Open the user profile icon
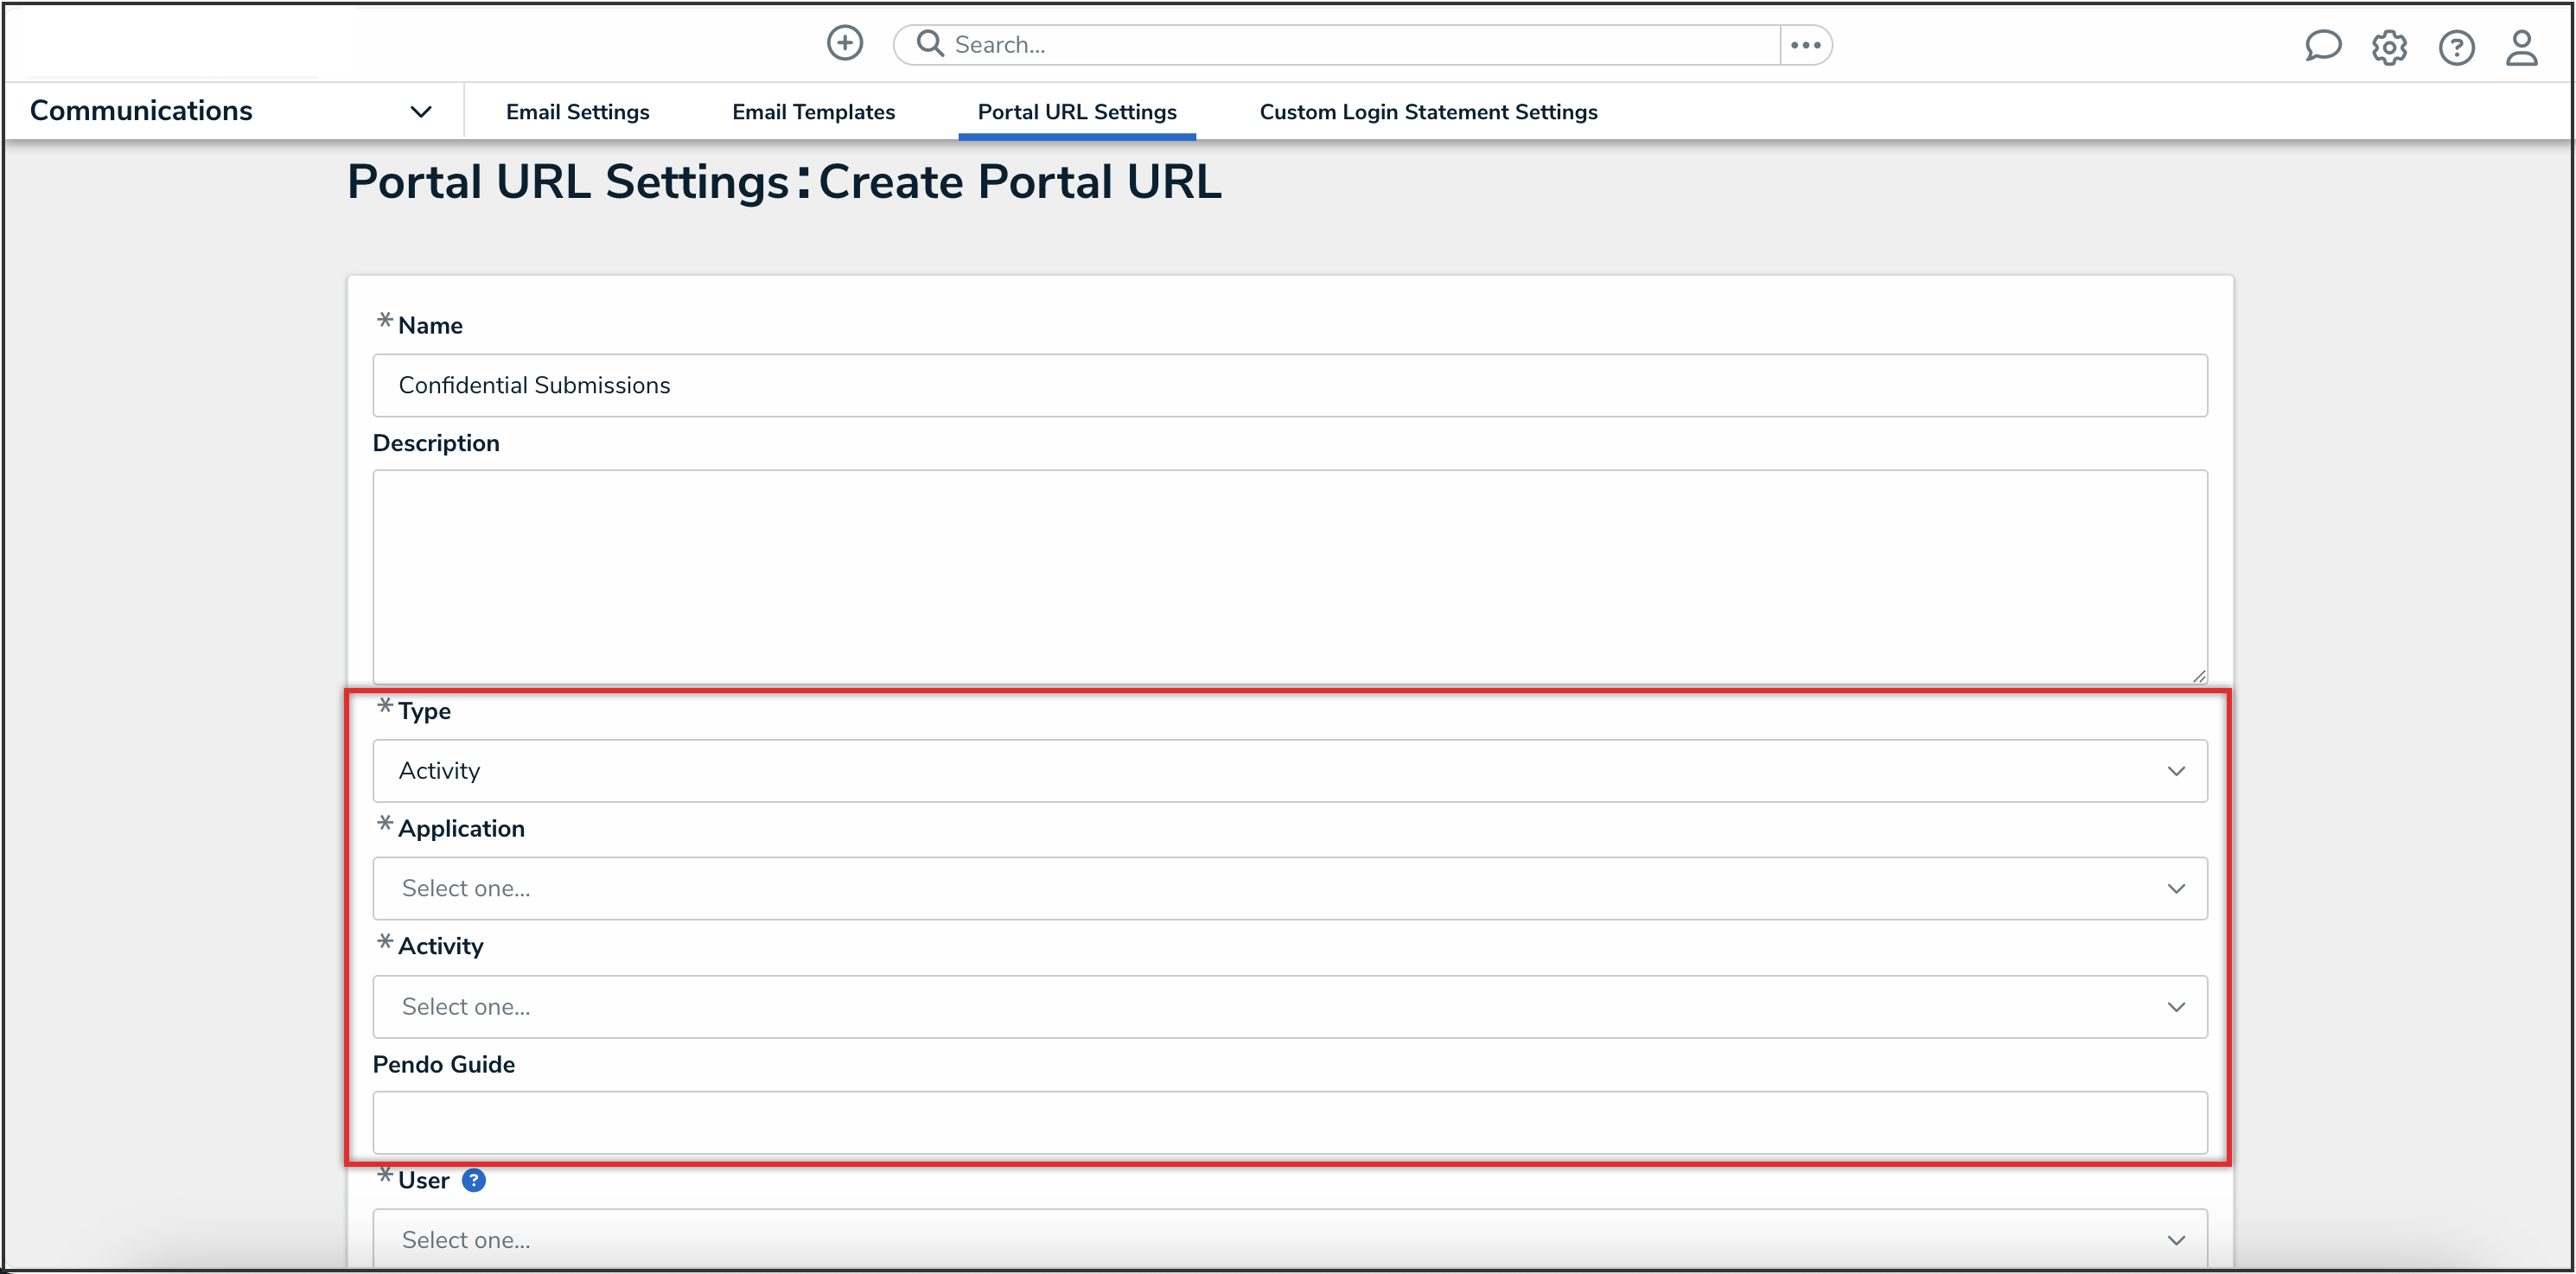Viewport: 2576px width, 1274px height. (x=2521, y=47)
